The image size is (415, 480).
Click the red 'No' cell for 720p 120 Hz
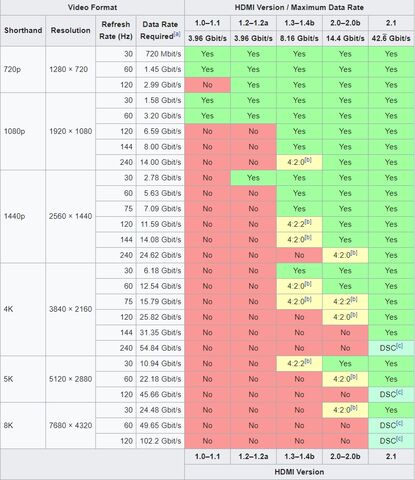click(x=207, y=85)
